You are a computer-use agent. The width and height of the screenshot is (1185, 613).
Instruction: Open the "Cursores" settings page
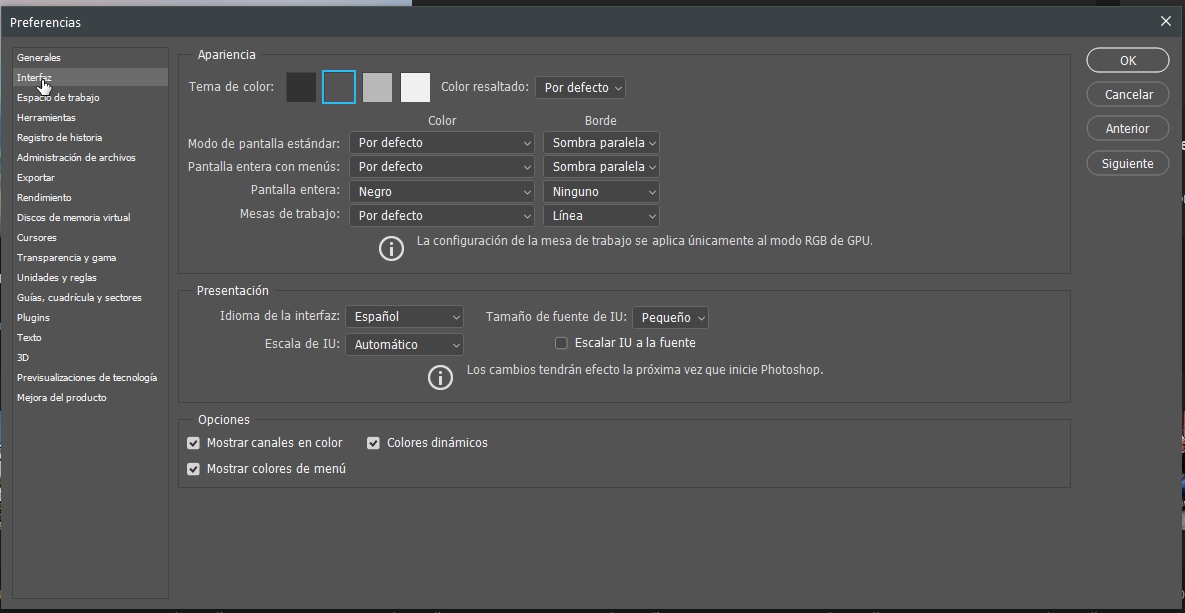pos(37,237)
